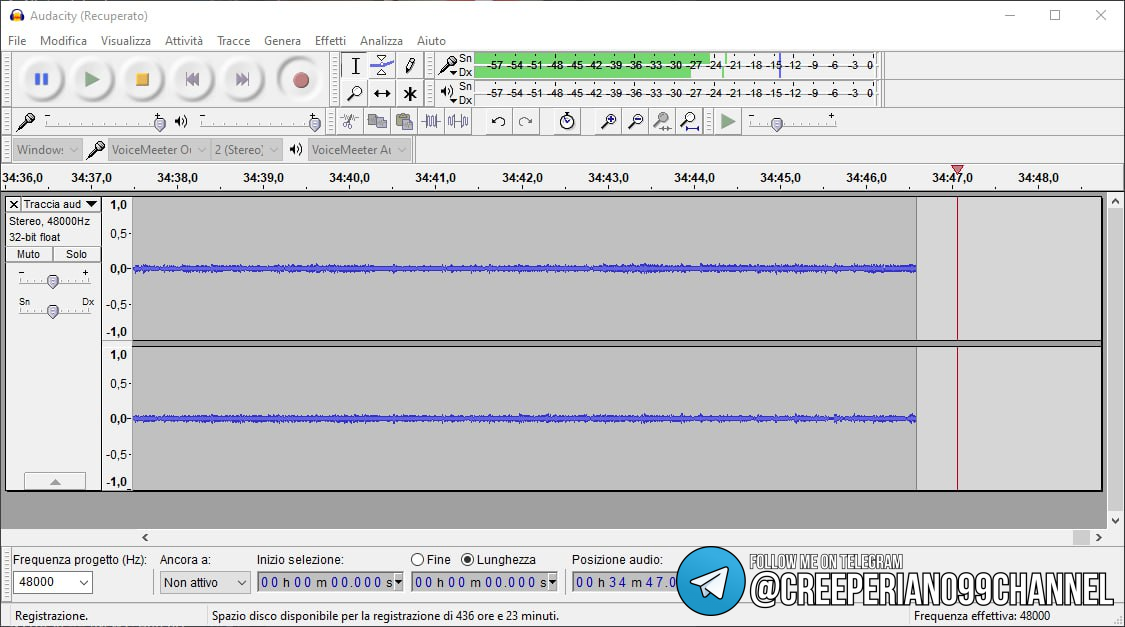Stop recording with the Stop button
1125x627 pixels.
pos(142,79)
